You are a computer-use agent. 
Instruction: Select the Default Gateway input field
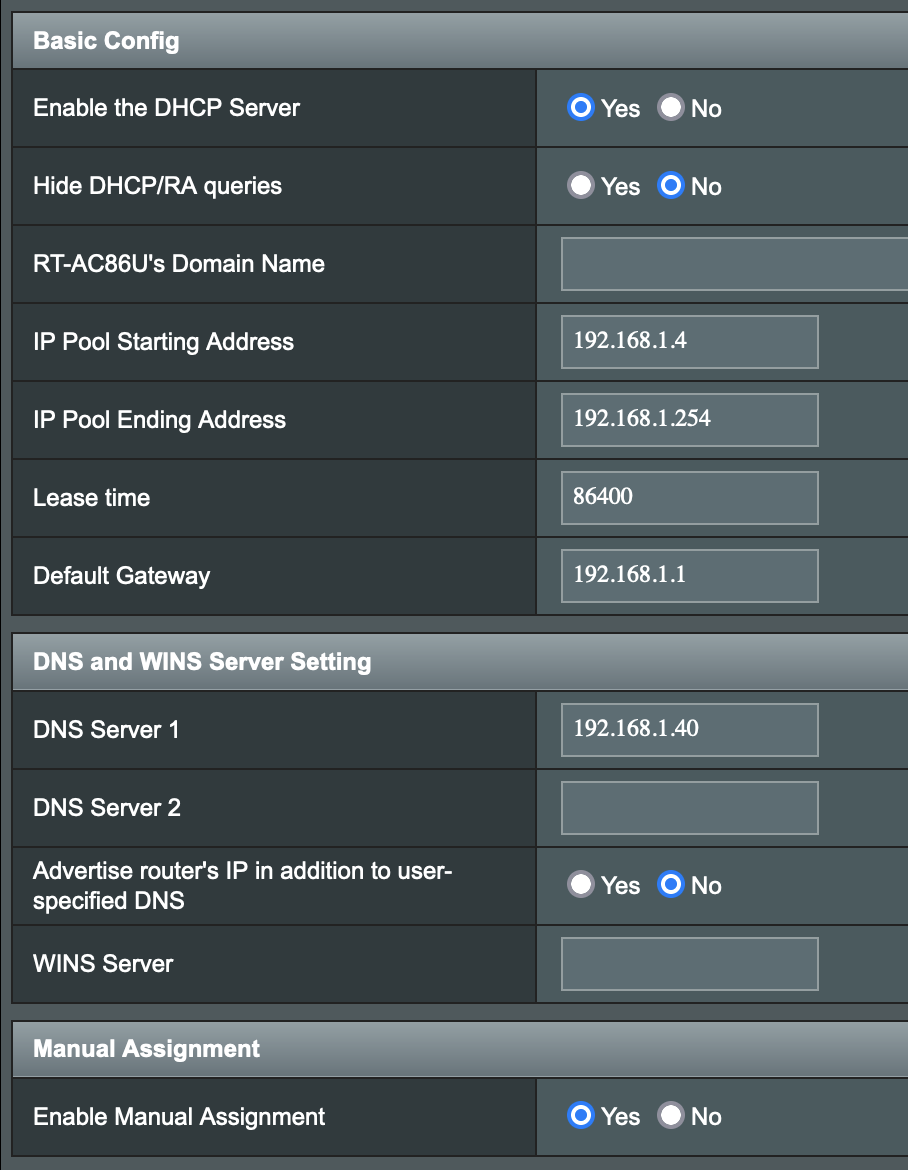[689, 576]
